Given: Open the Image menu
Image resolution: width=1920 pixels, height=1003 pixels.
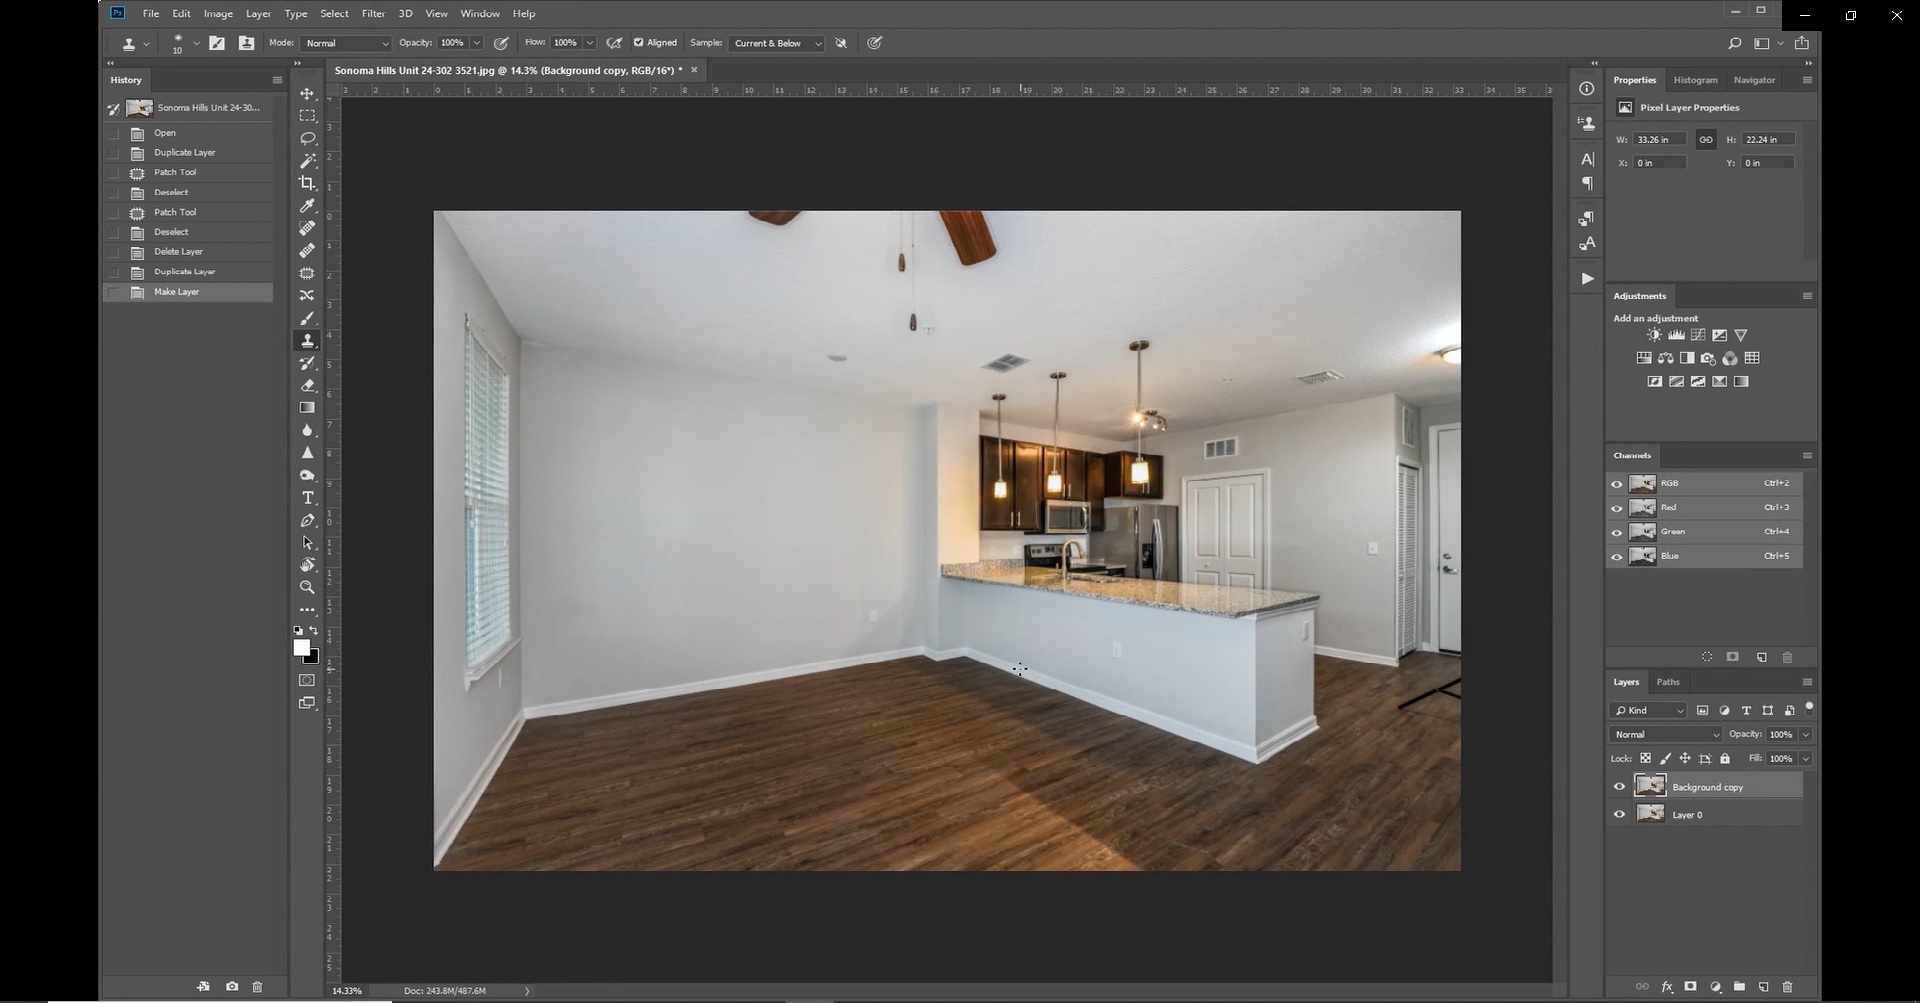Looking at the screenshot, I should (x=218, y=13).
